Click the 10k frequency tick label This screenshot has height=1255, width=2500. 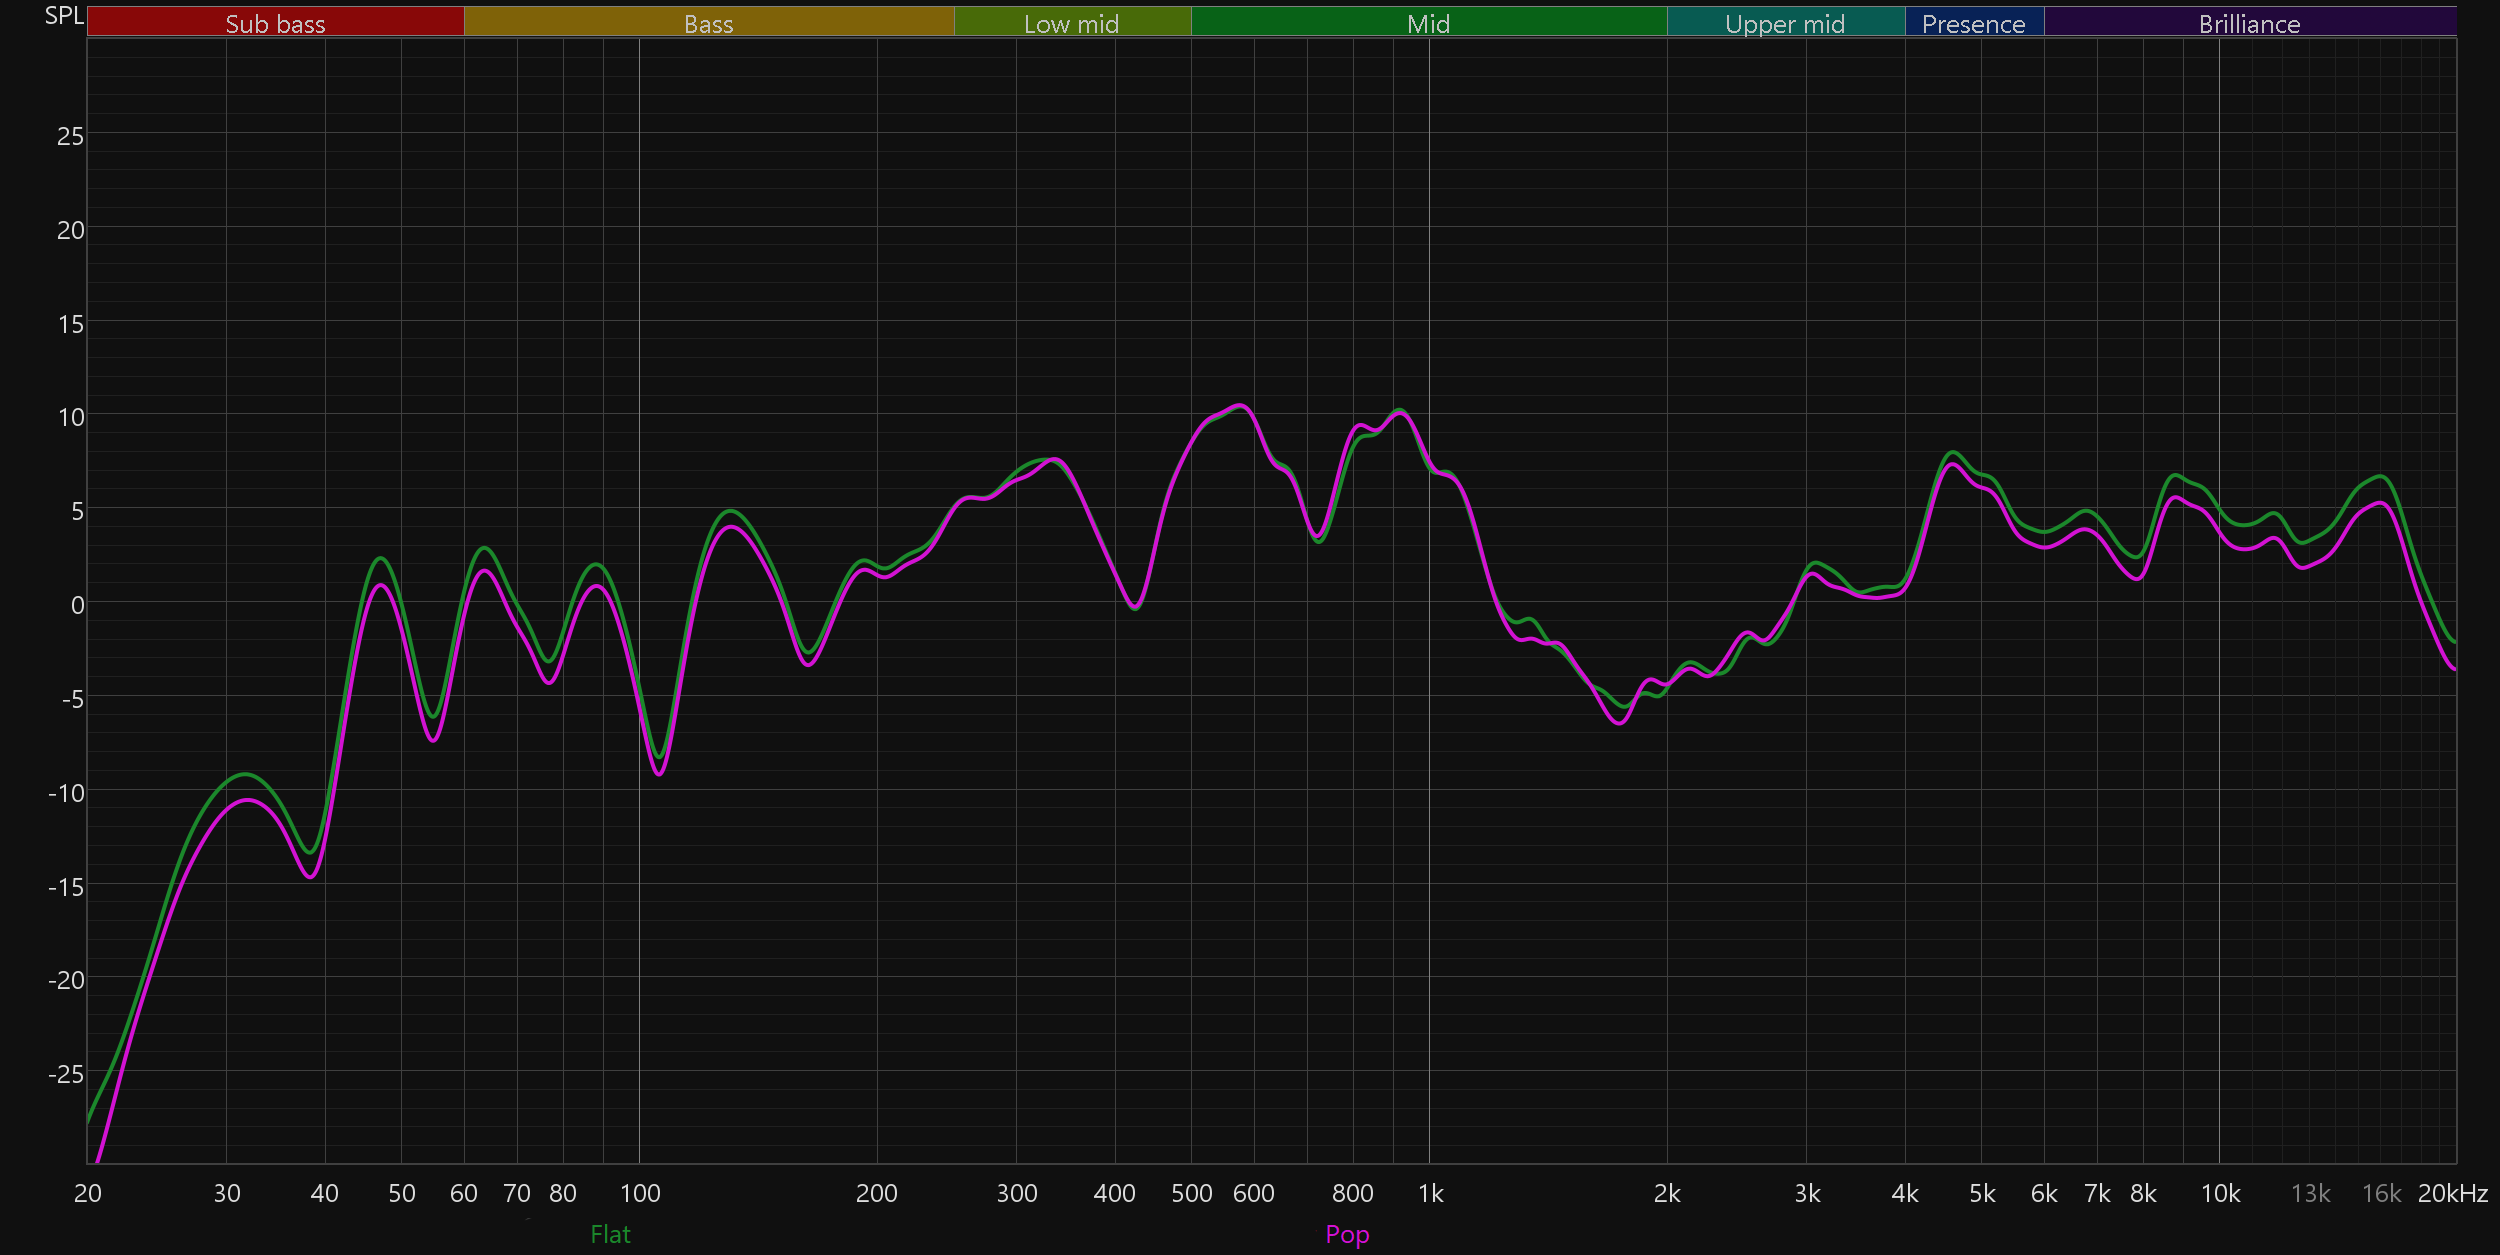(x=2220, y=1193)
